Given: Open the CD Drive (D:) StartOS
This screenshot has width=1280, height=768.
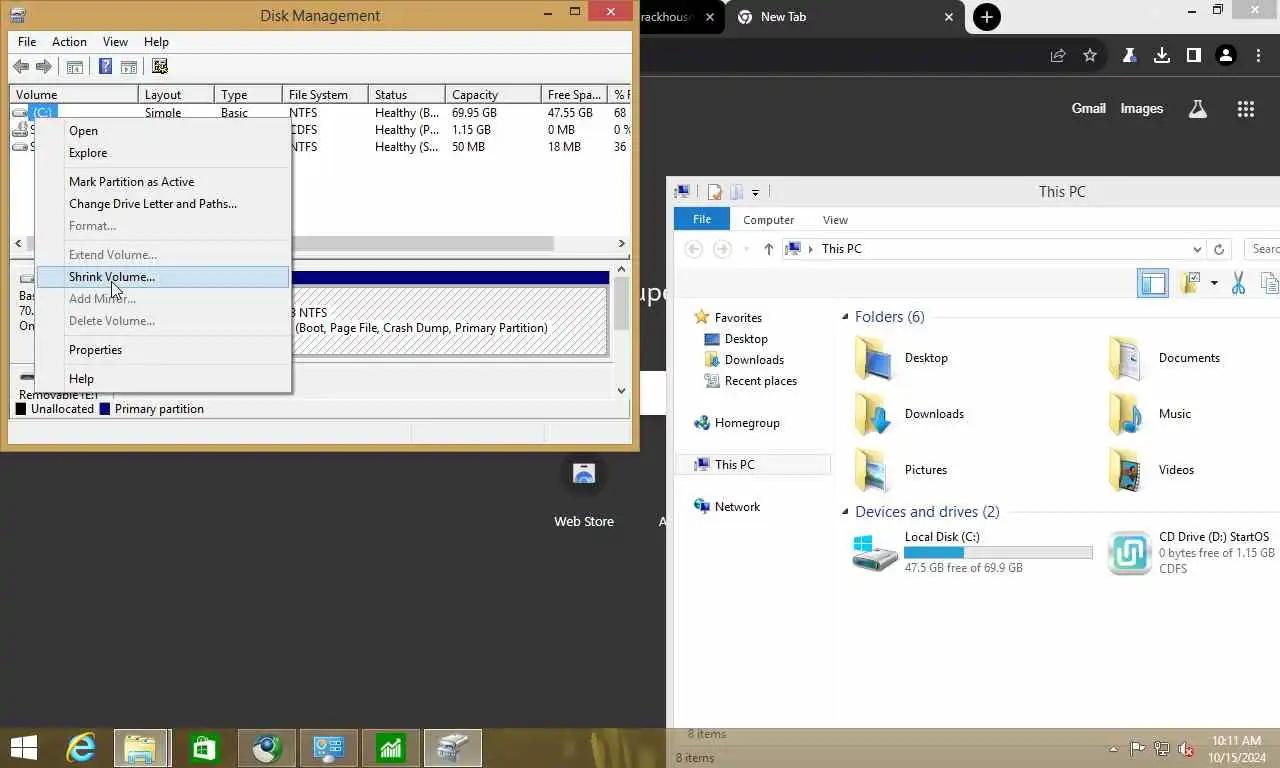Looking at the screenshot, I should pyautogui.click(x=1192, y=552).
